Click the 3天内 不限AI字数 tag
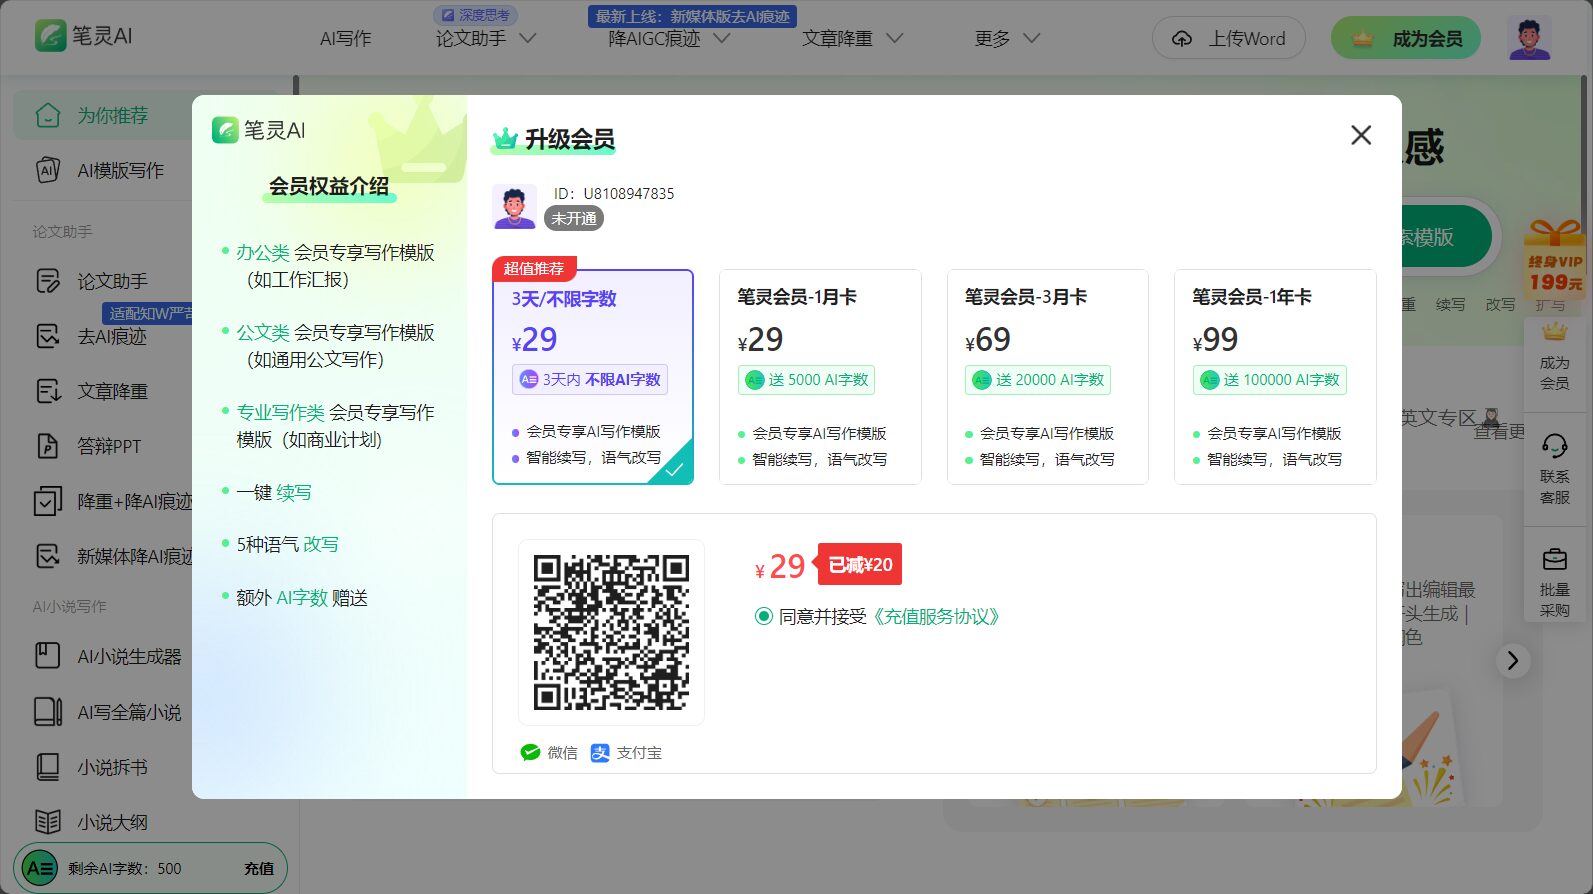This screenshot has height=894, width=1593. (x=590, y=380)
